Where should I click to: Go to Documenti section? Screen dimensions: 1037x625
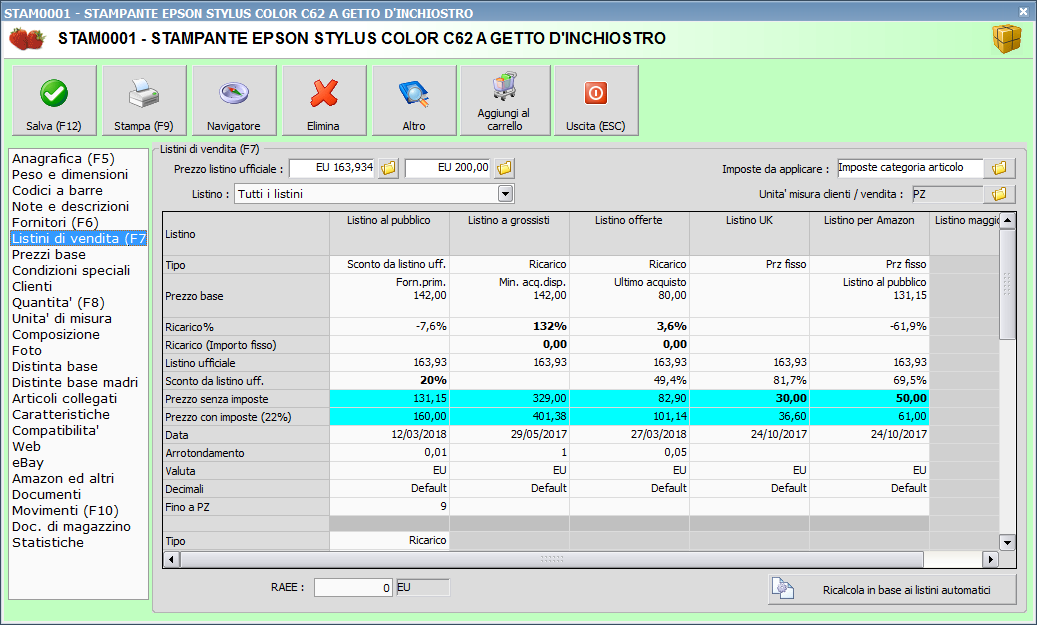click(x=46, y=494)
